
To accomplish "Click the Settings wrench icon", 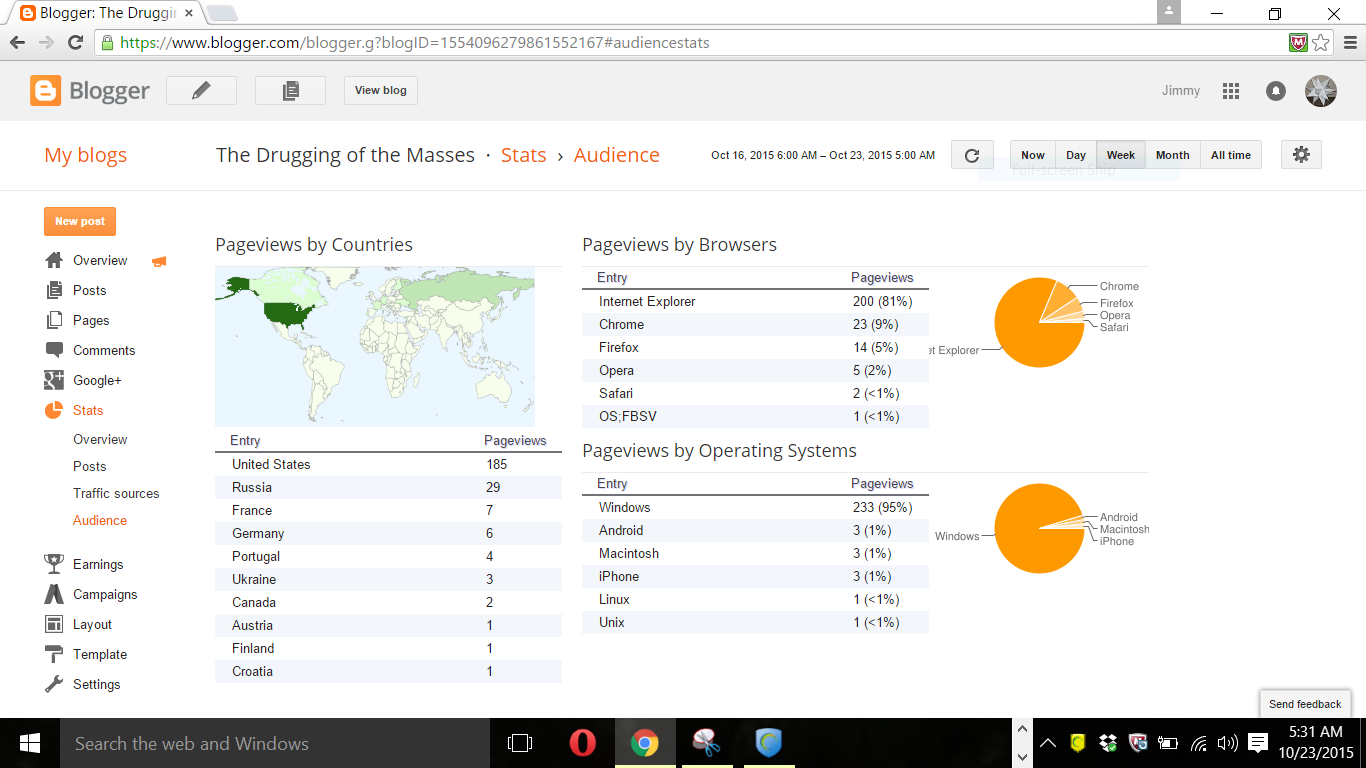I will click(x=54, y=684).
